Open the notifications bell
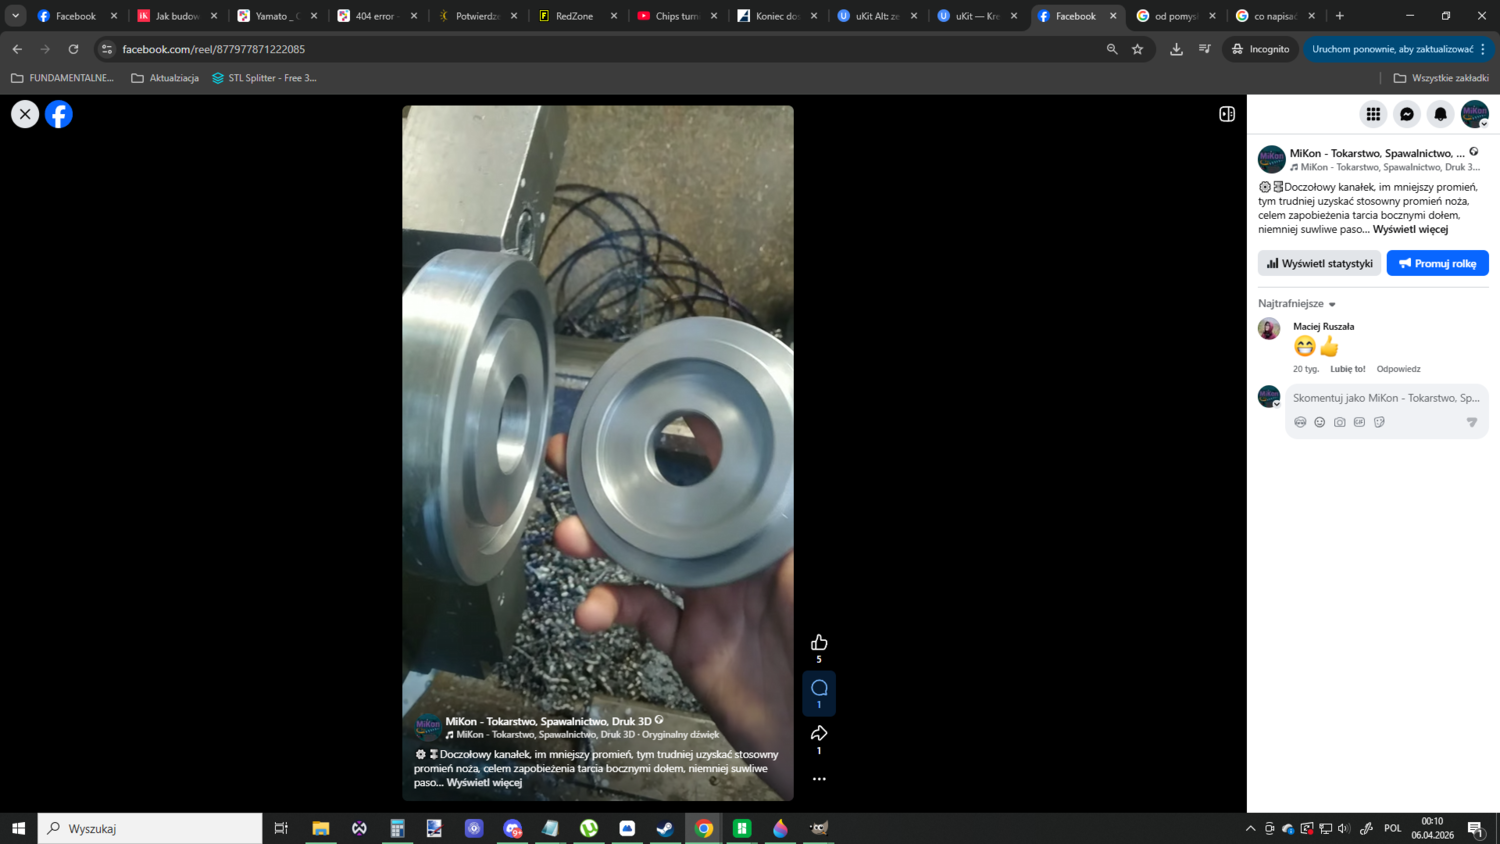Image resolution: width=1500 pixels, height=844 pixels. tap(1440, 114)
